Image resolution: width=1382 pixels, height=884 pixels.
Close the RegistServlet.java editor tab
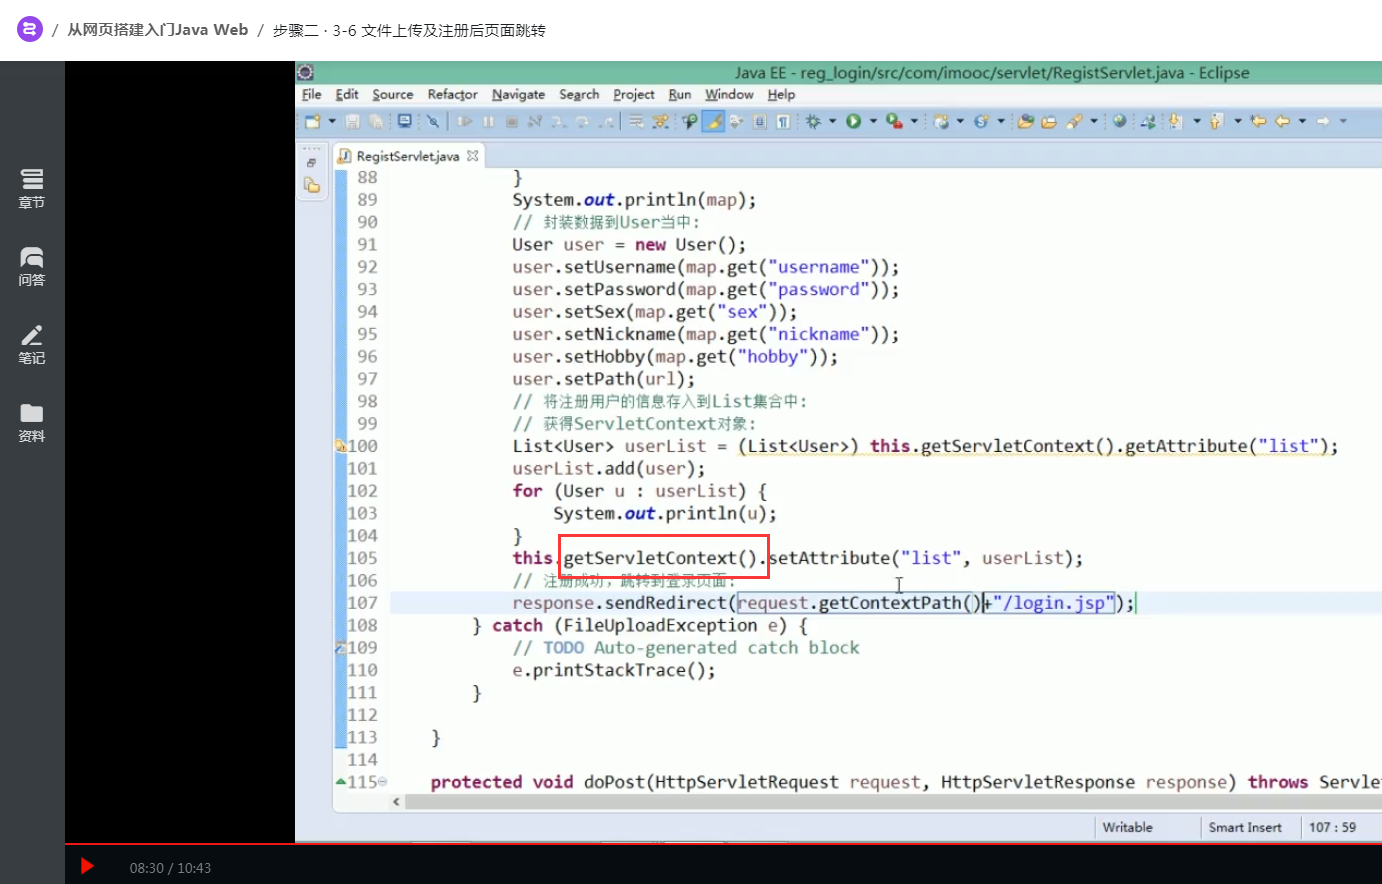coord(472,156)
